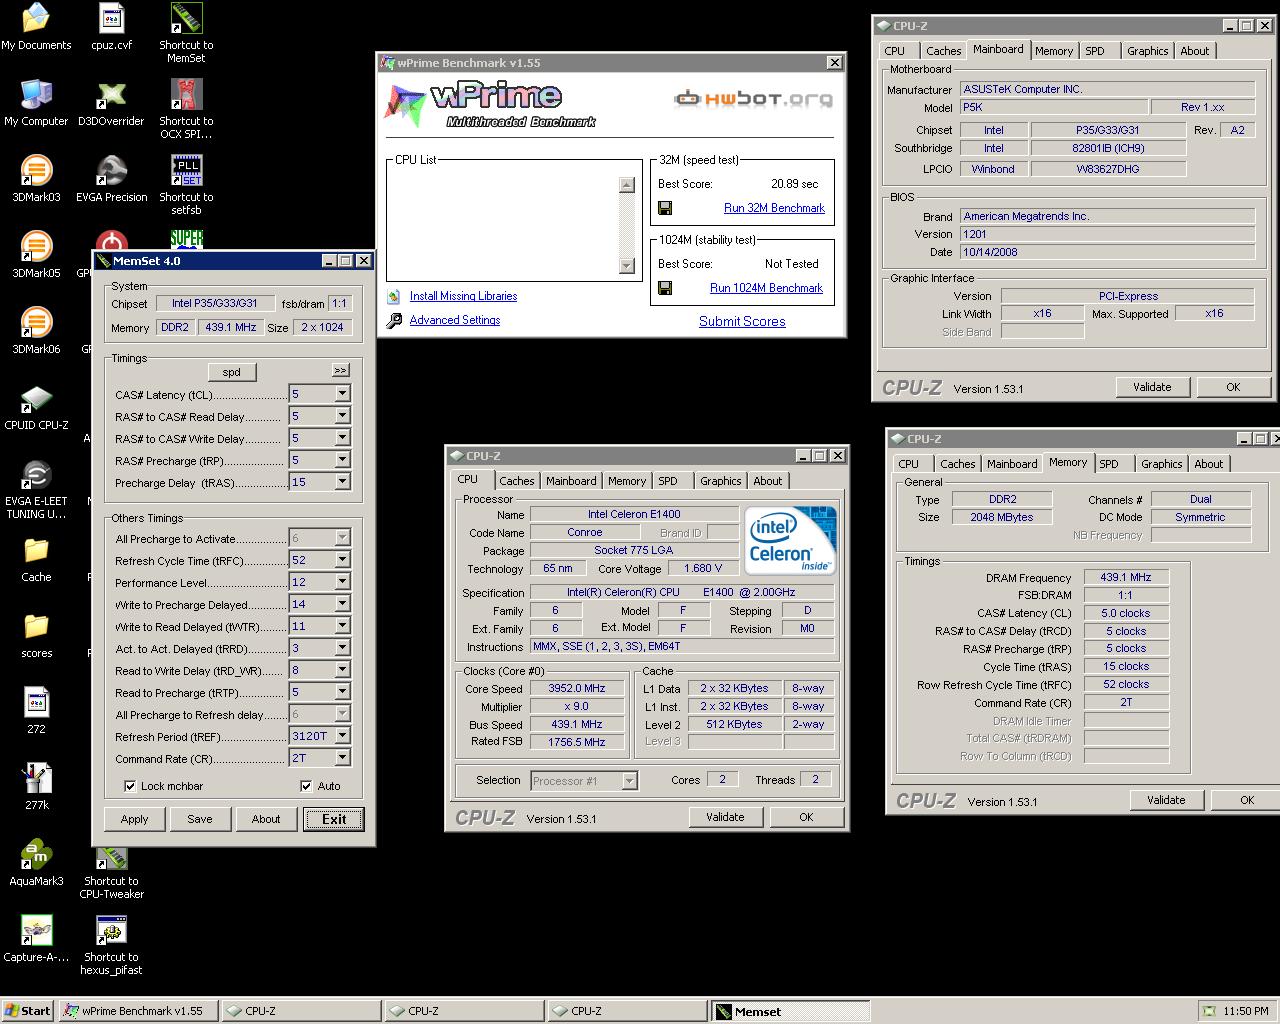
Task: Click Validate in the CPU-Z Mainboard window
Action: [1152, 387]
